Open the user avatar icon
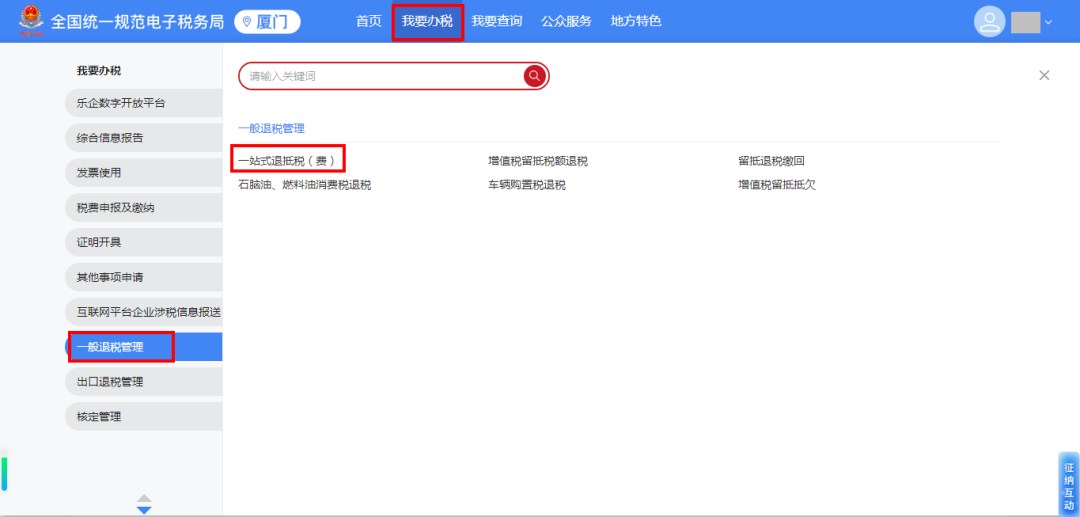Screen dimensions: 1080x517 (x=990, y=21)
